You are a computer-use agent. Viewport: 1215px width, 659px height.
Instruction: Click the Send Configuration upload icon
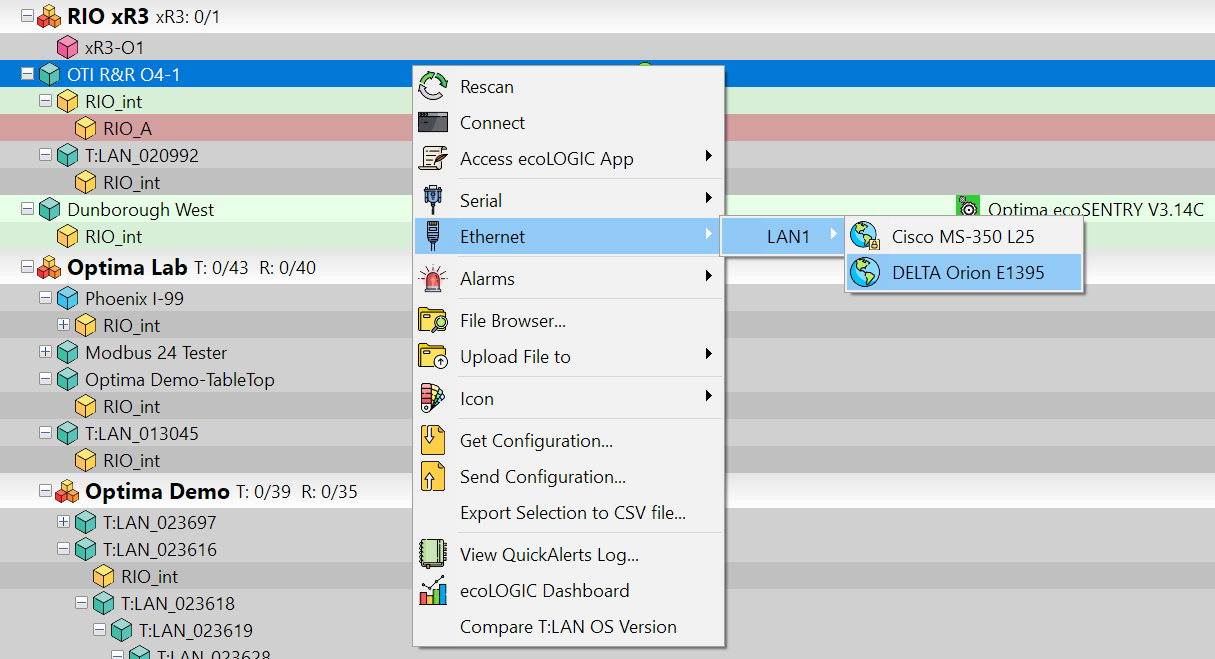(x=432, y=477)
